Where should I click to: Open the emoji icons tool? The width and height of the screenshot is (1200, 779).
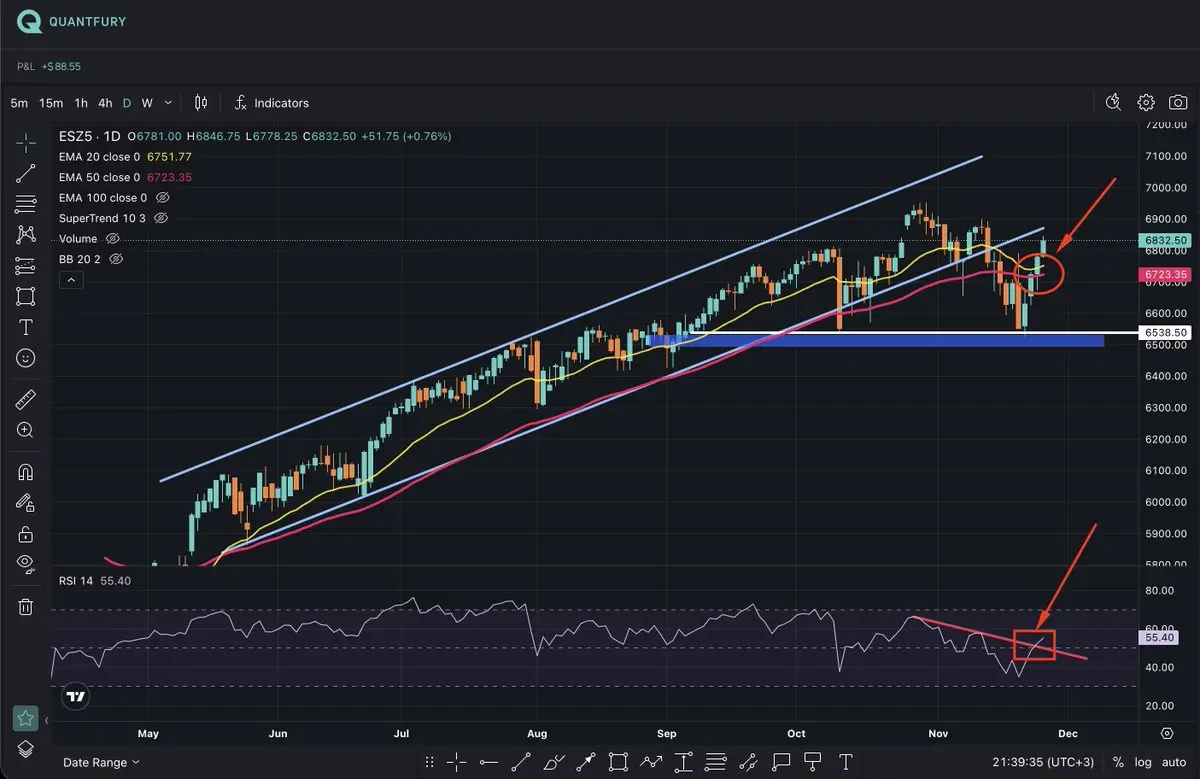pyautogui.click(x=26, y=357)
